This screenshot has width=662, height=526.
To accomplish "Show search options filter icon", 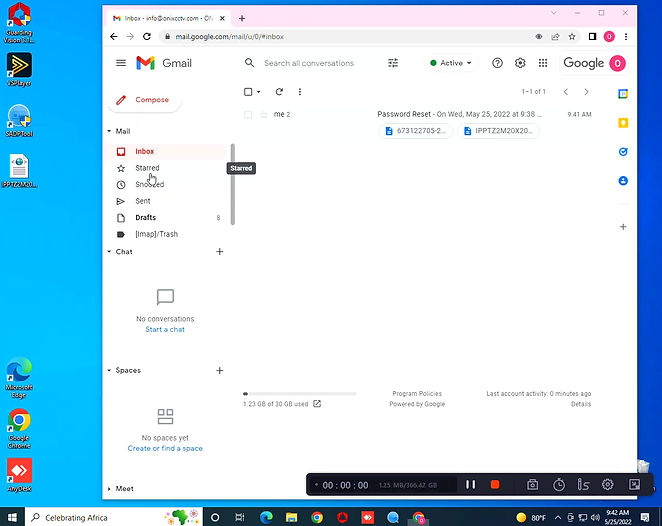I will tap(393, 63).
